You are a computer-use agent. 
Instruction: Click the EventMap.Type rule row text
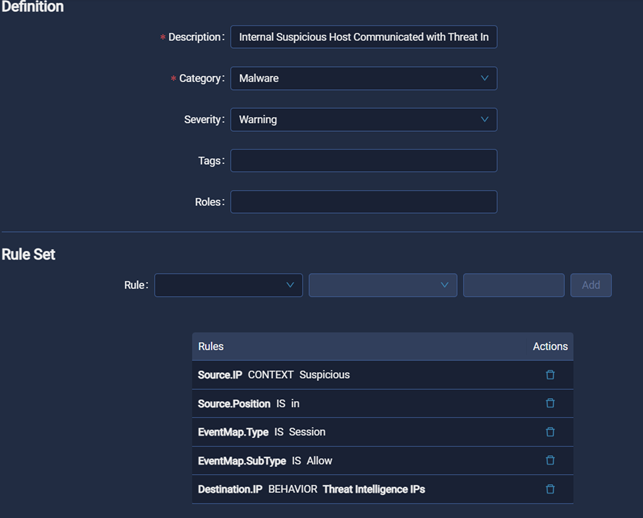click(x=262, y=432)
